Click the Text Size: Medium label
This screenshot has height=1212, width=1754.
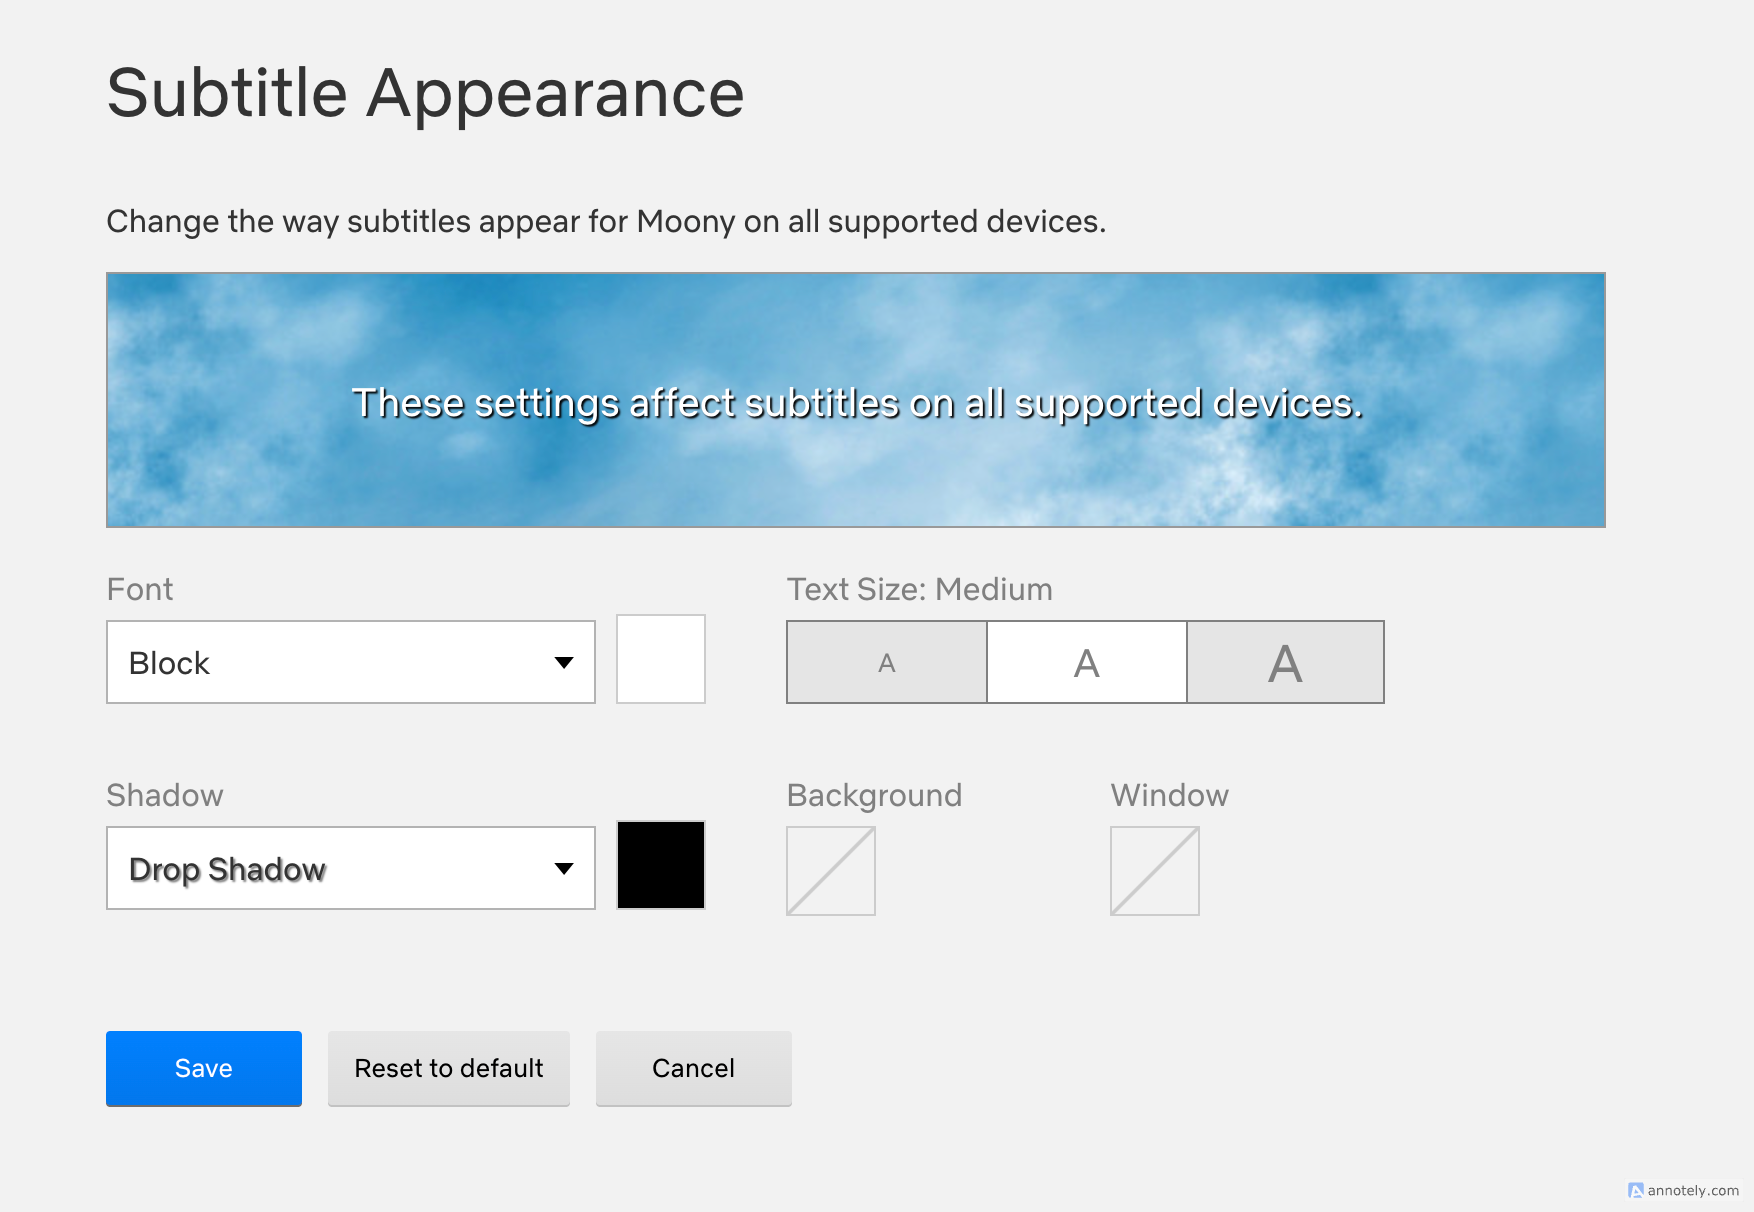[920, 589]
